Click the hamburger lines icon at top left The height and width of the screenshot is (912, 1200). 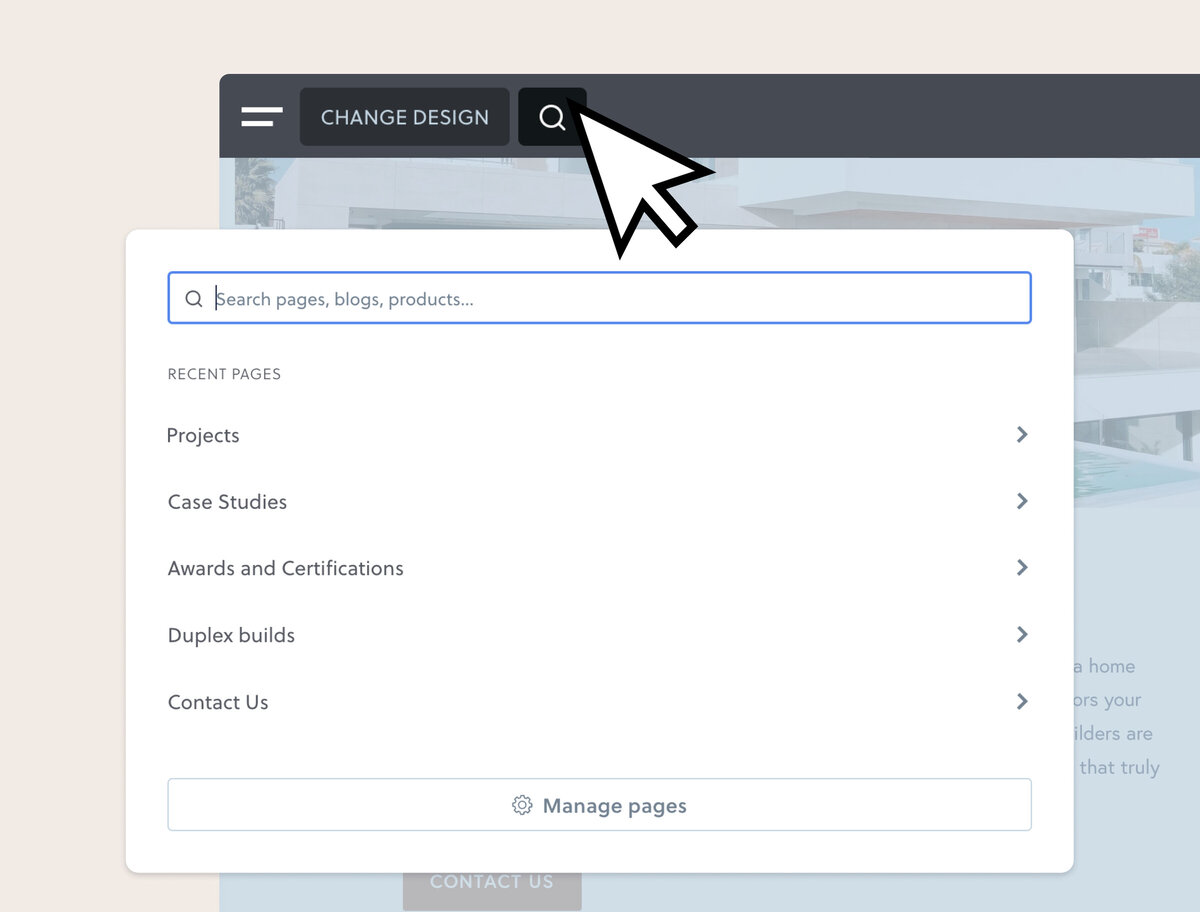pyautogui.click(x=261, y=116)
